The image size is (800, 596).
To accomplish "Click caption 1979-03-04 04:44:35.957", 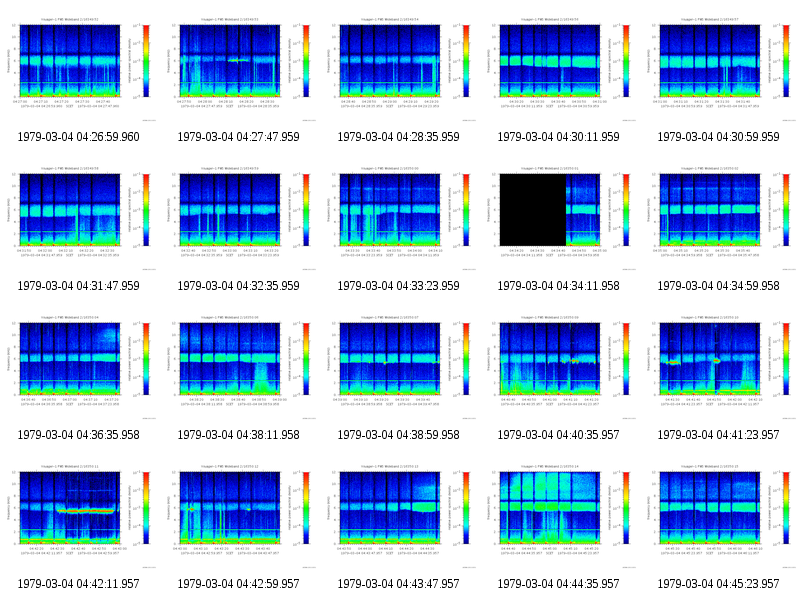I will point(558,584).
